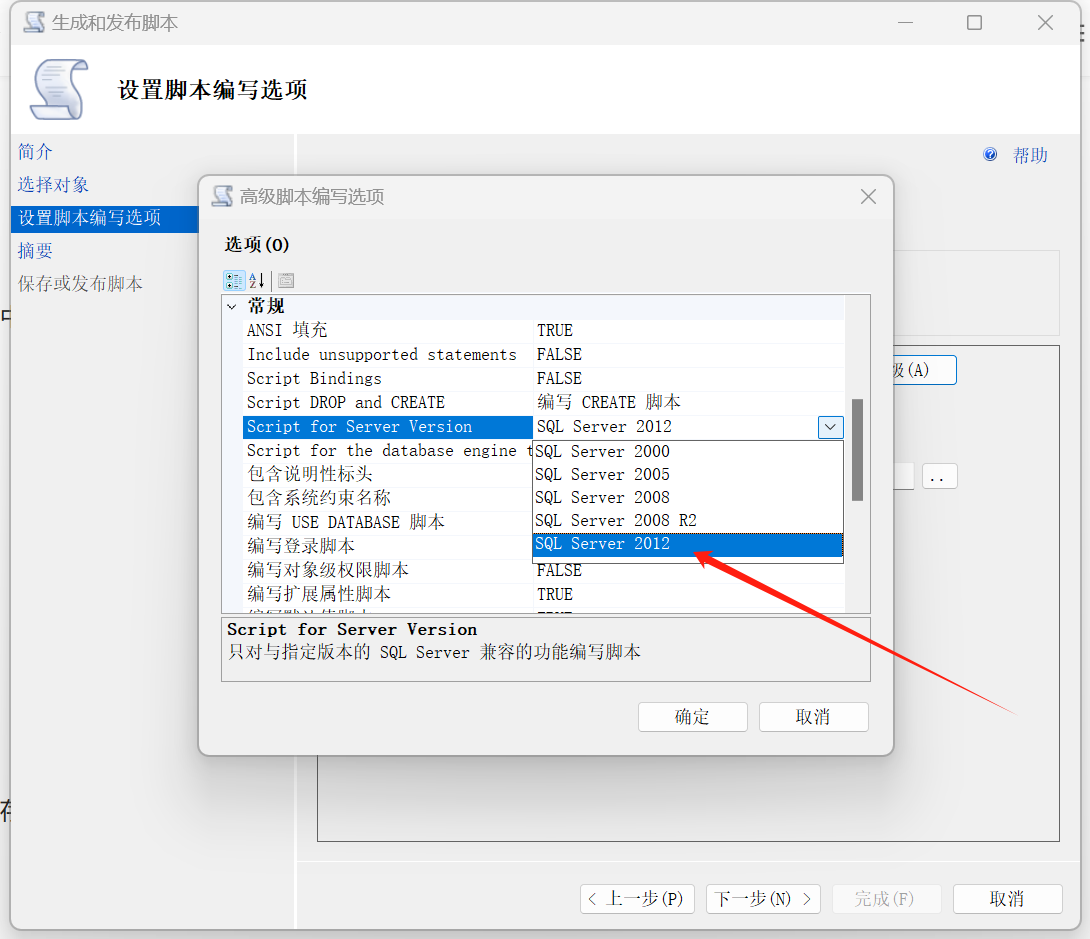Click FALSE value of 编写对象级权限脚本

[x=559, y=571]
